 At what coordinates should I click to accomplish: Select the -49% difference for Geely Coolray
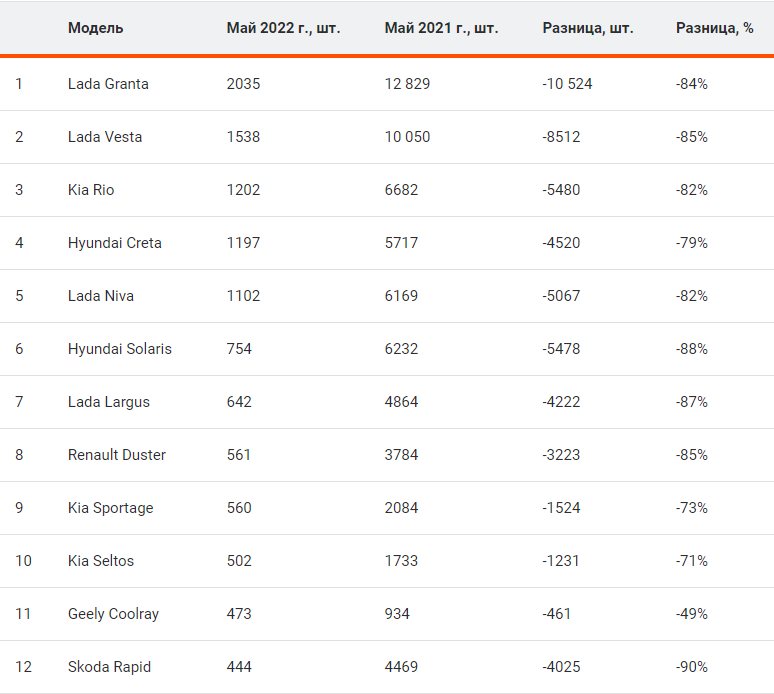(x=691, y=614)
